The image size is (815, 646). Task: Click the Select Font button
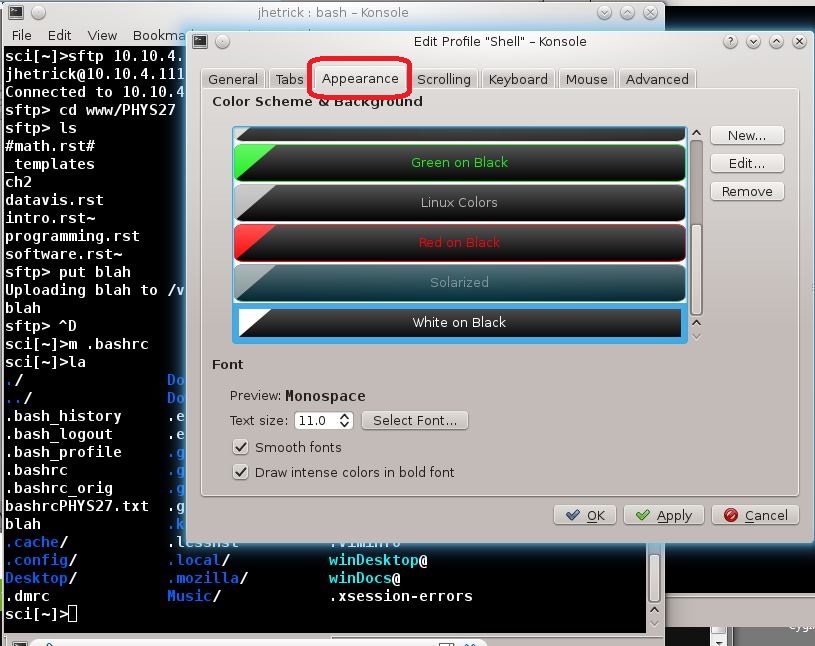[414, 421]
